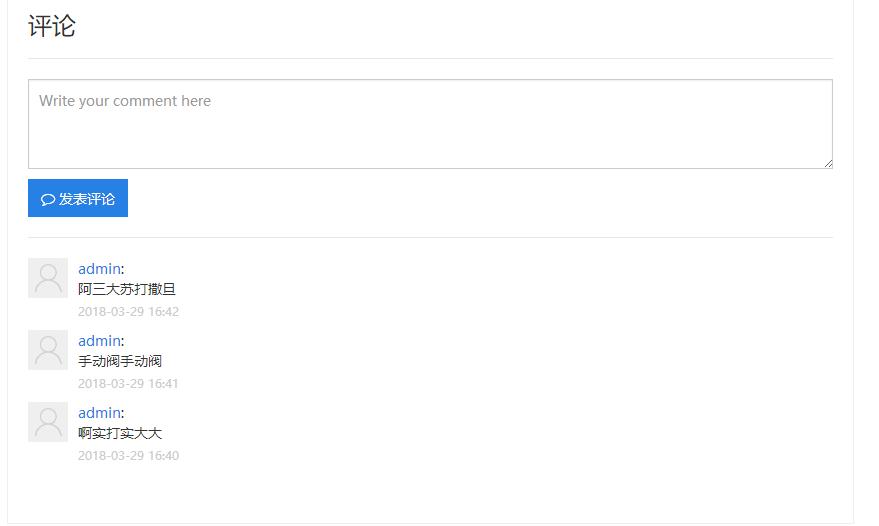Submit comment with the 发表评论 button
The height and width of the screenshot is (526, 879).
point(78,198)
